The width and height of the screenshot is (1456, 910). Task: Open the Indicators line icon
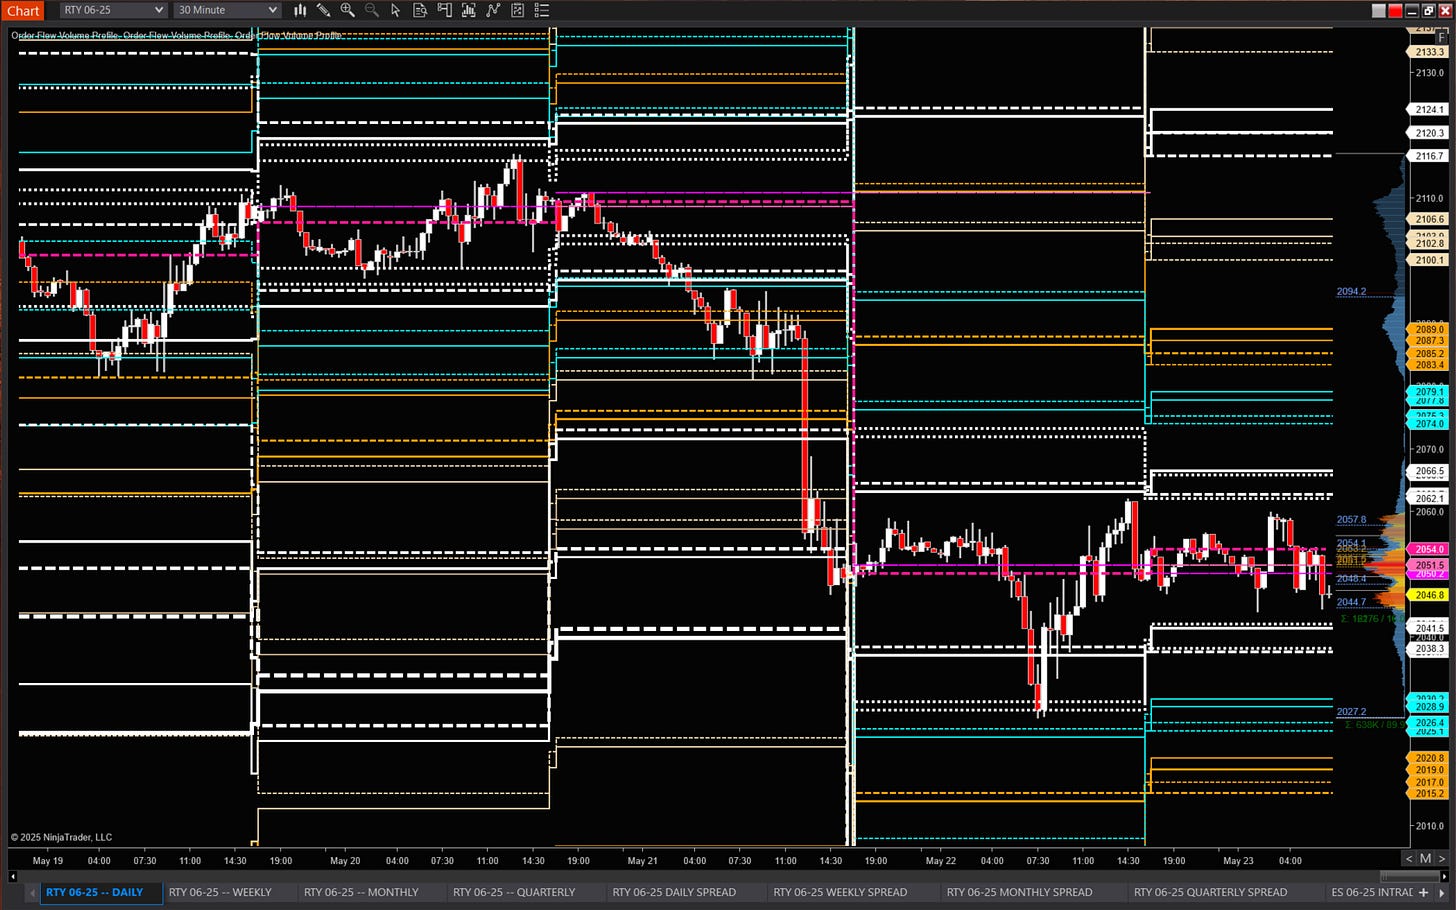point(493,10)
